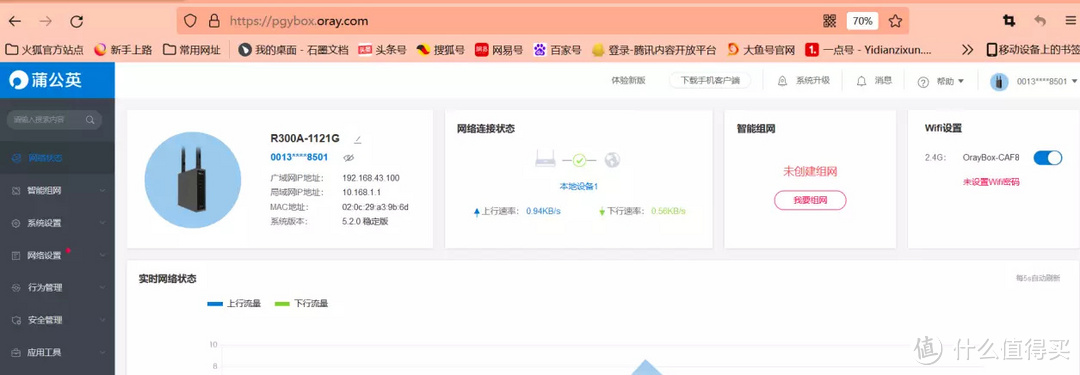Open the 常用网址 bookmark folder
The width and height of the screenshot is (1080, 375).
192,50
